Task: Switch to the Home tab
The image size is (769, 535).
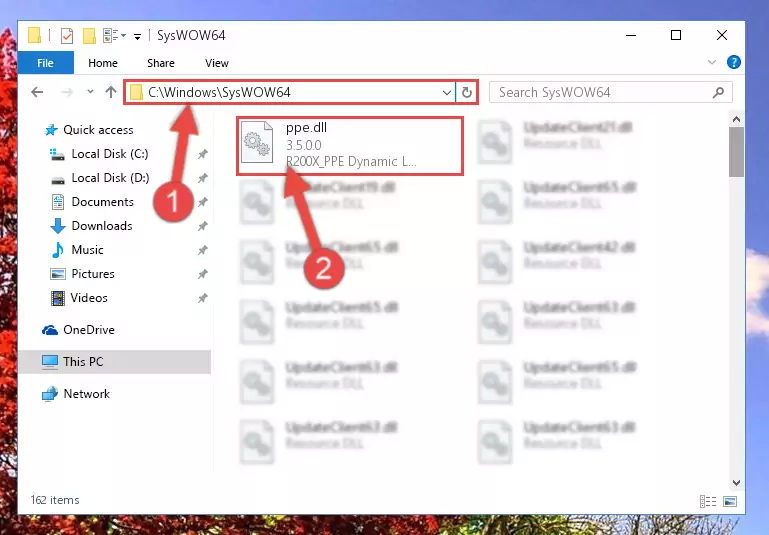Action: click(x=103, y=63)
